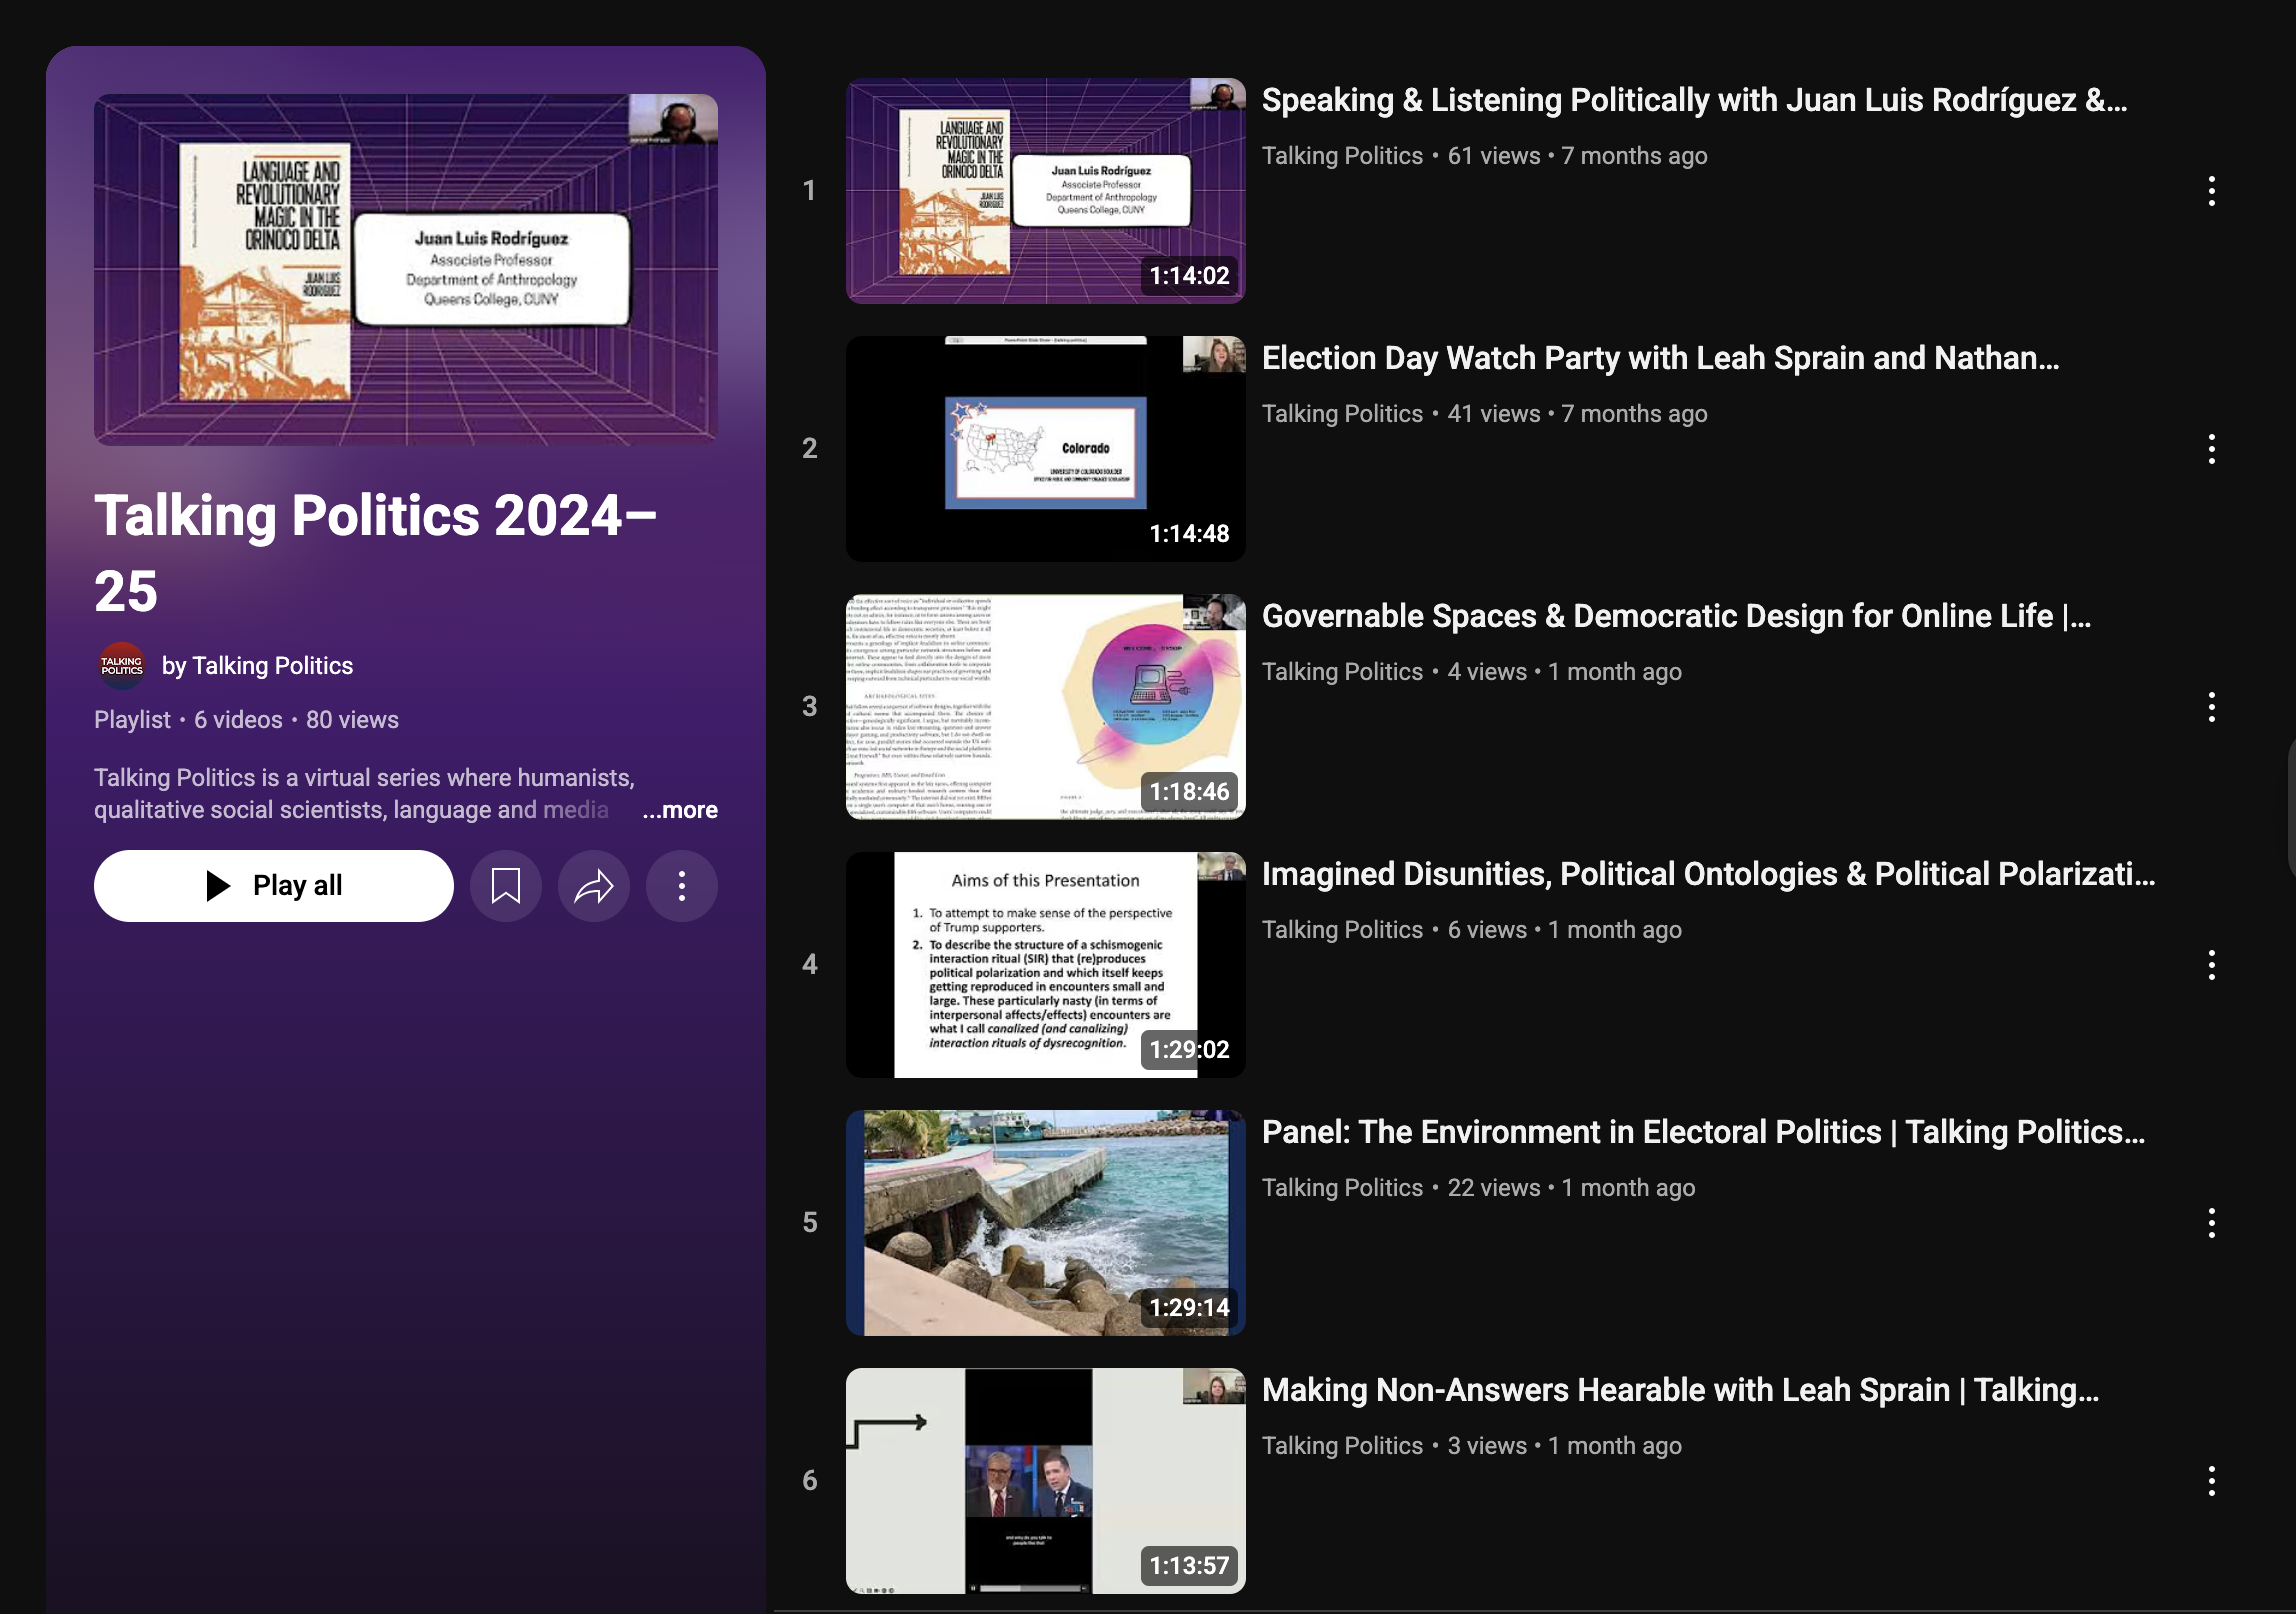2296x1614 pixels.
Task: Click Play all button
Action: pyautogui.click(x=274, y=886)
